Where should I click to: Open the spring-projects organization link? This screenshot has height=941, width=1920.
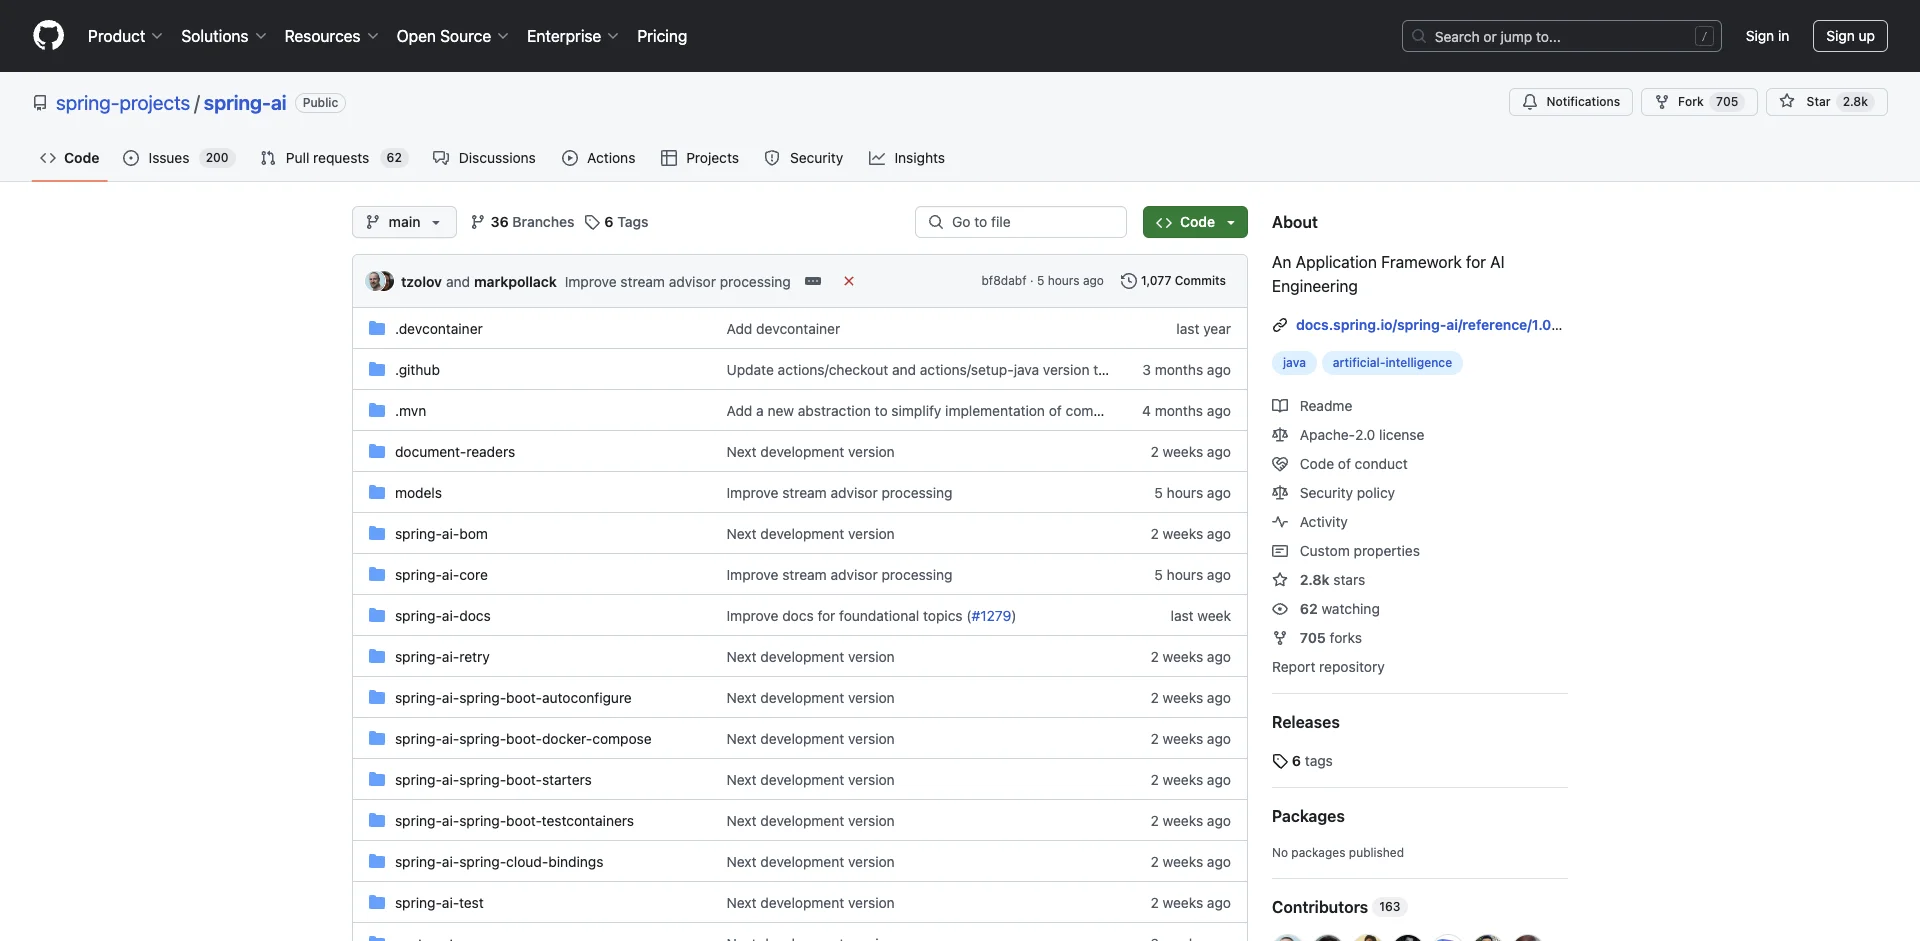pyautogui.click(x=123, y=103)
